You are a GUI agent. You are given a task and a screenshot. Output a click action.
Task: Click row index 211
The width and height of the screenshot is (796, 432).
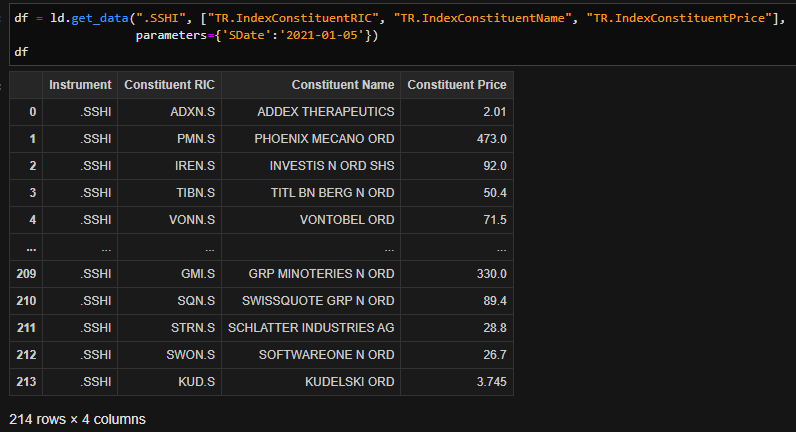coord(26,328)
